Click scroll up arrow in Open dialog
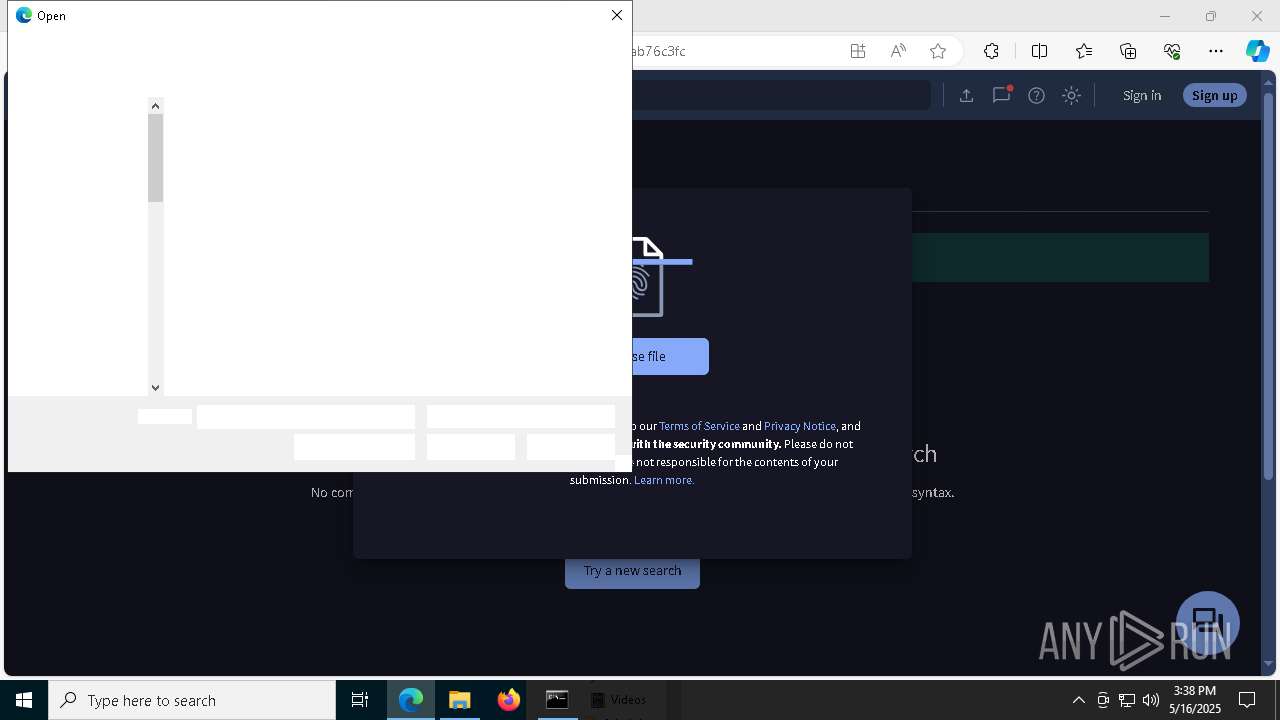The width and height of the screenshot is (1280, 720). [x=155, y=106]
